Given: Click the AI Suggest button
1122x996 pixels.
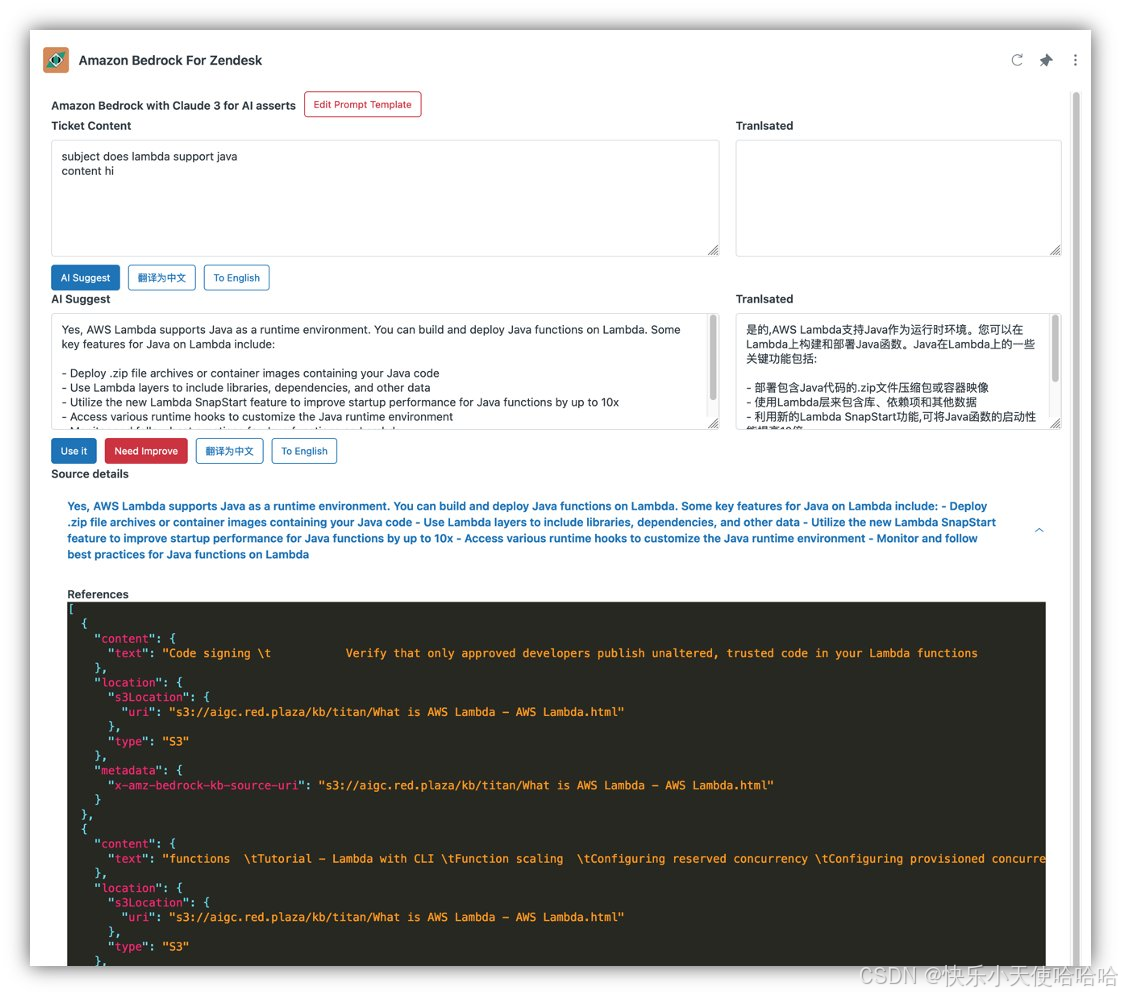Looking at the screenshot, I should pyautogui.click(x=84, y=277).
